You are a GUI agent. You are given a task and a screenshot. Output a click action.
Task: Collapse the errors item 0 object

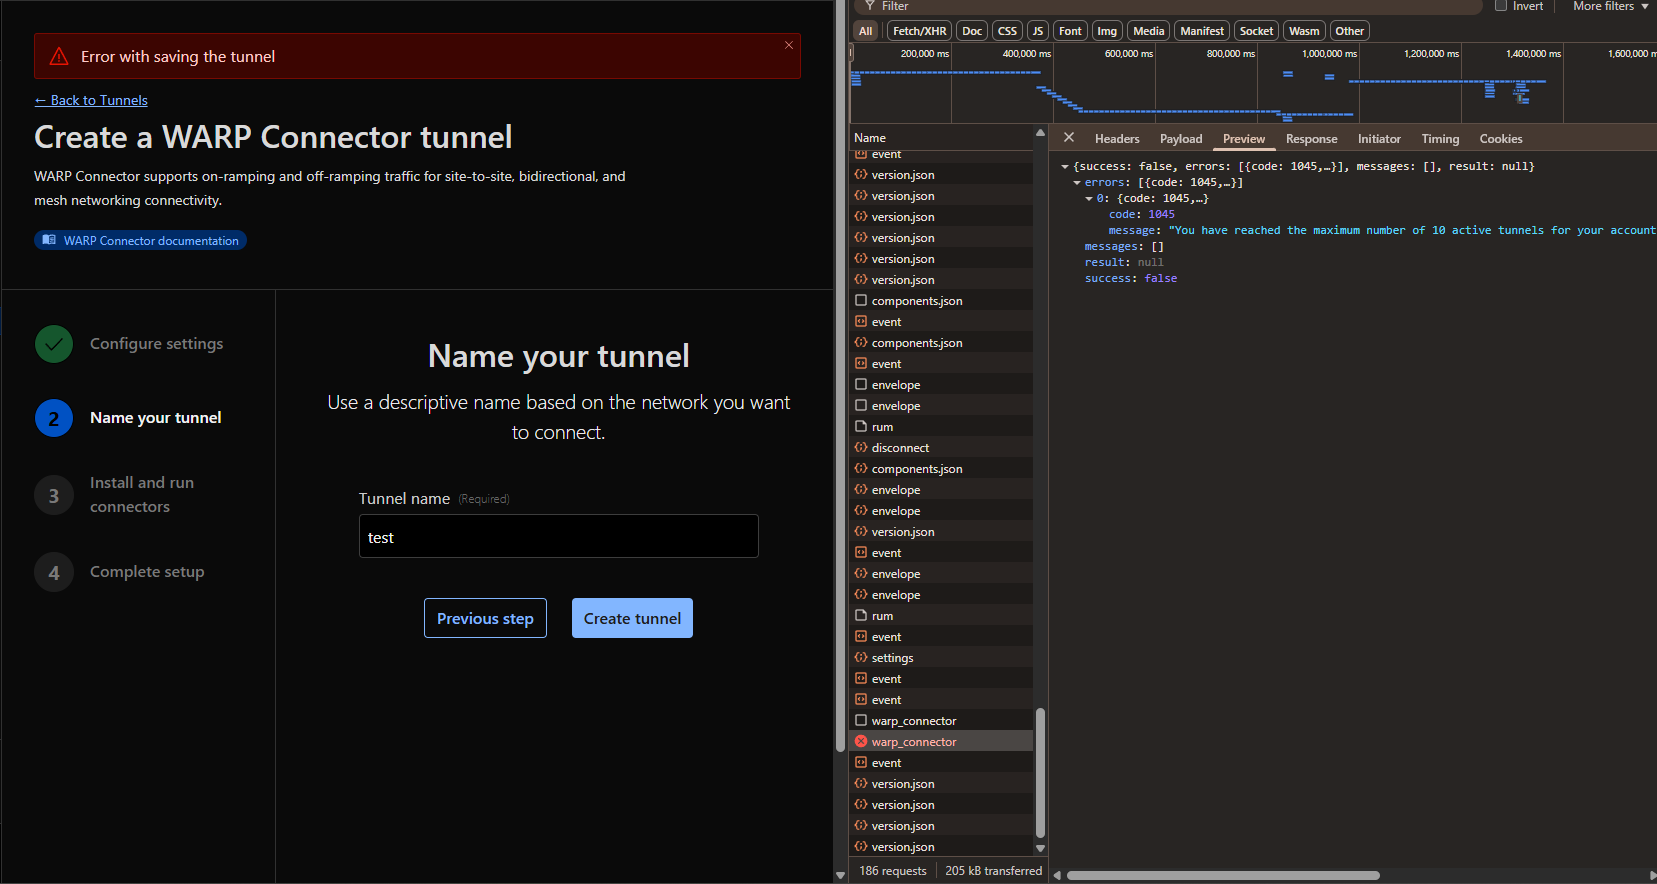tap(1089, 199)
